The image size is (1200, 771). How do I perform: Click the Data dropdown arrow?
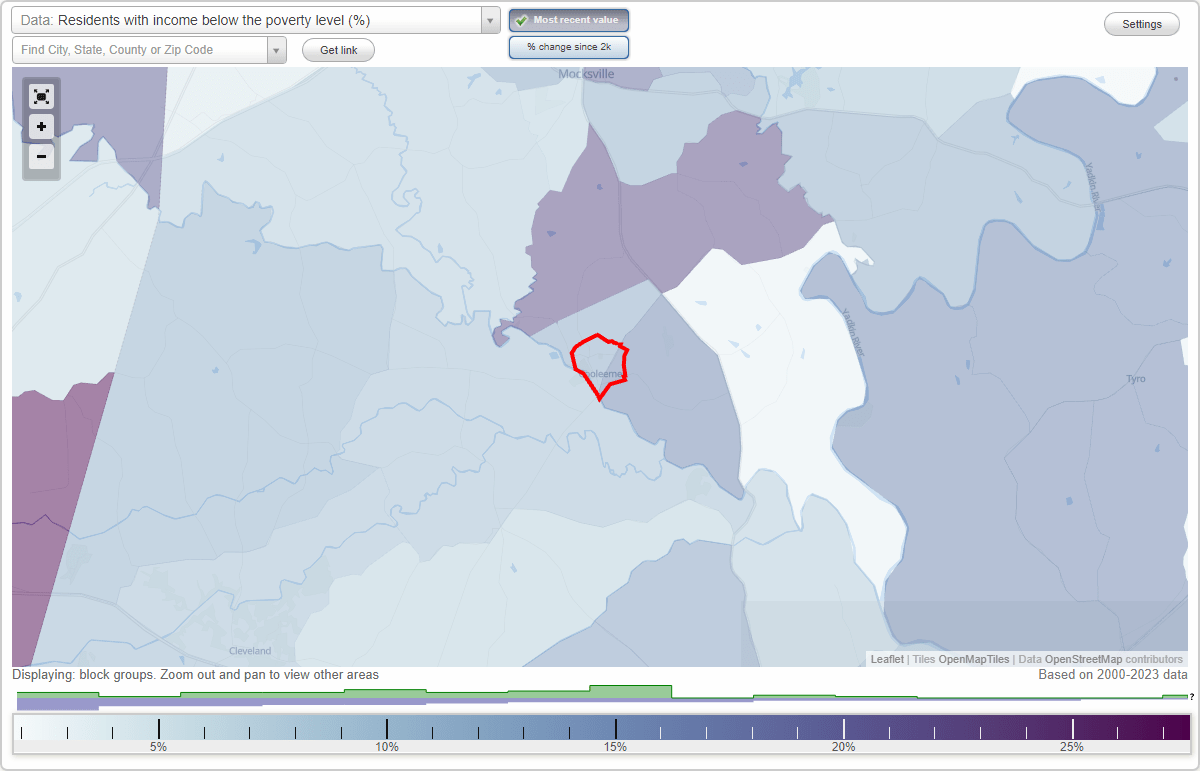[488, 20]
